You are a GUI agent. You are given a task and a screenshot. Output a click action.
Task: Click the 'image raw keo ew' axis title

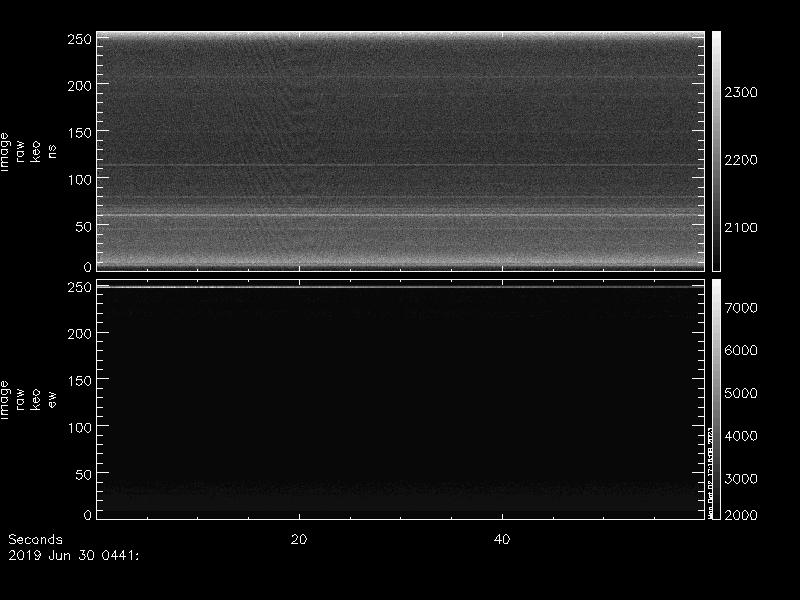click(28, 401)
